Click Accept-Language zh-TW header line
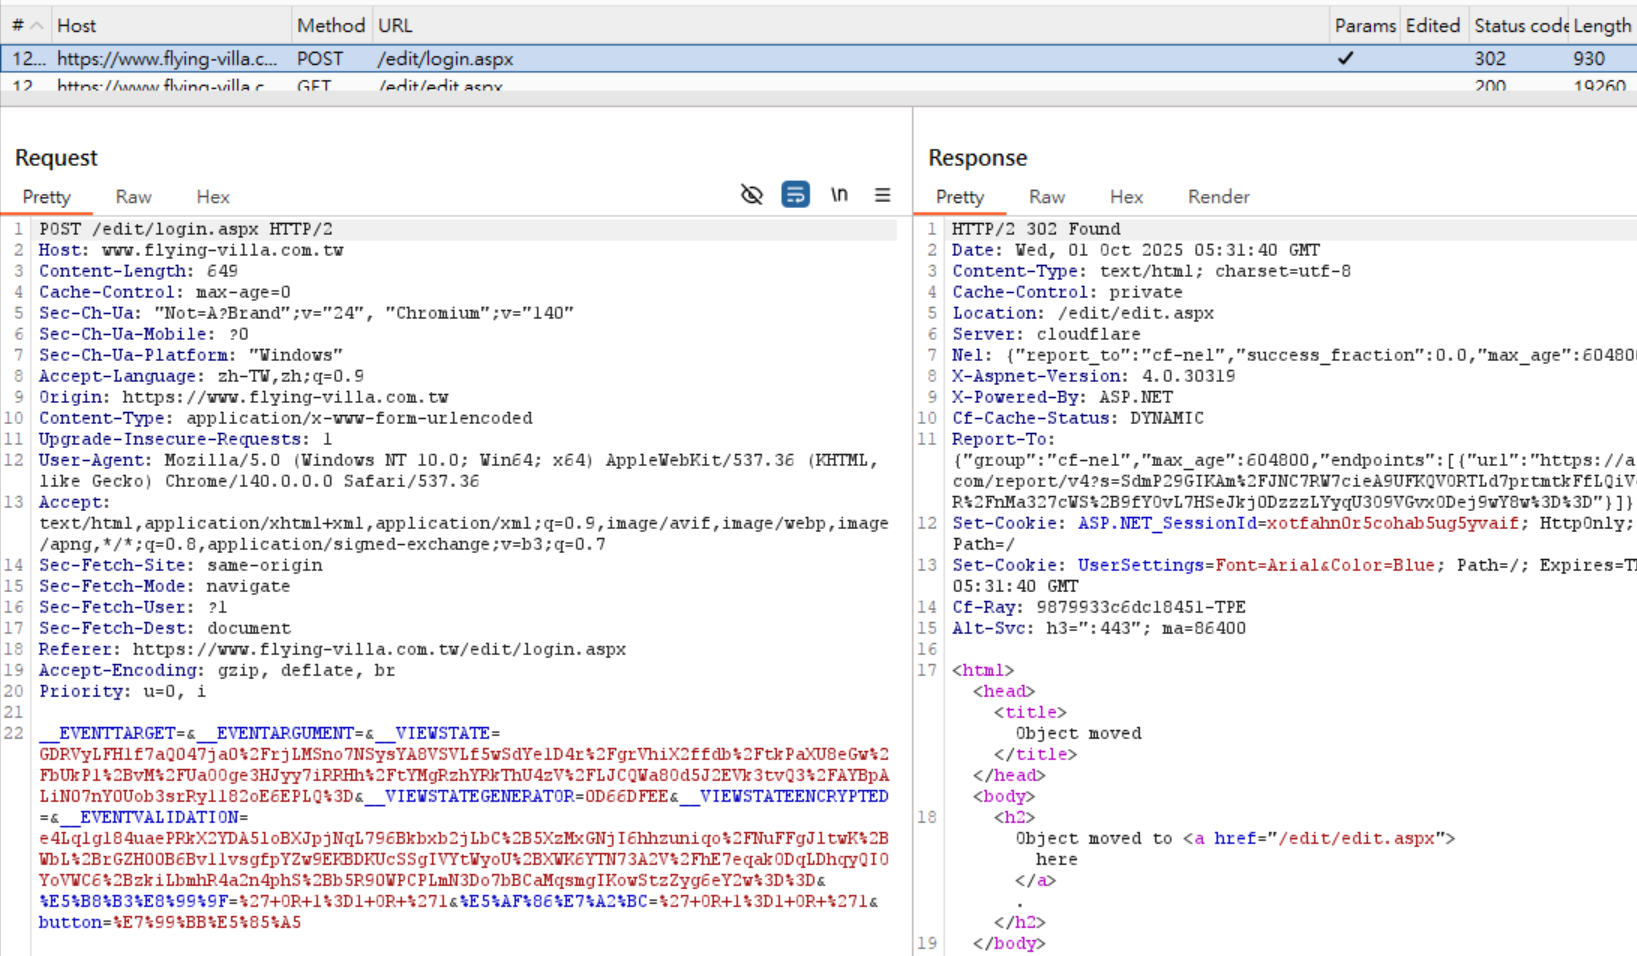Viewport: 1637px width, 956px height. click(x=201, y=376)
